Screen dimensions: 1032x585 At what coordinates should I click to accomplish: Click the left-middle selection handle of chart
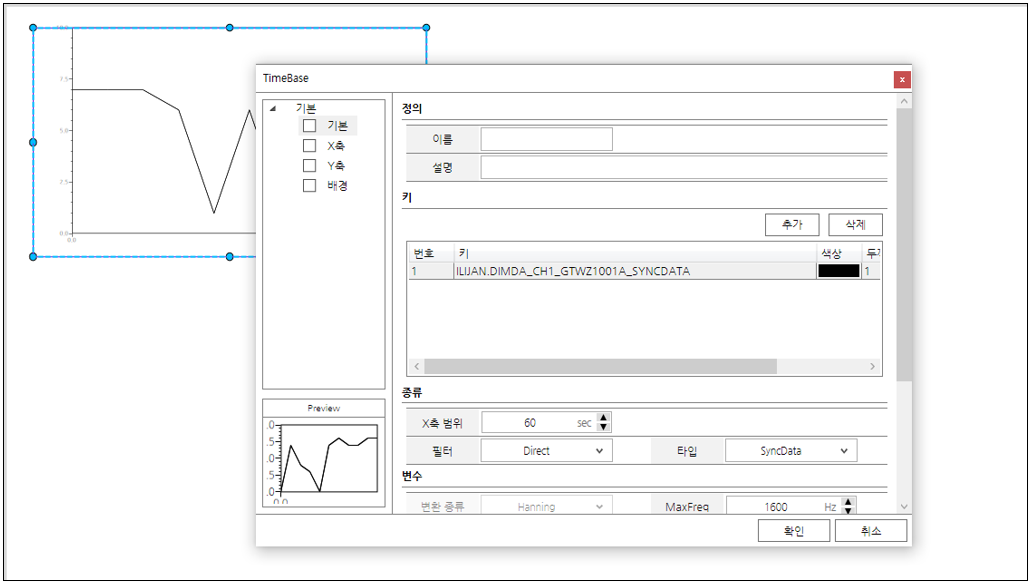coord(33,142)
